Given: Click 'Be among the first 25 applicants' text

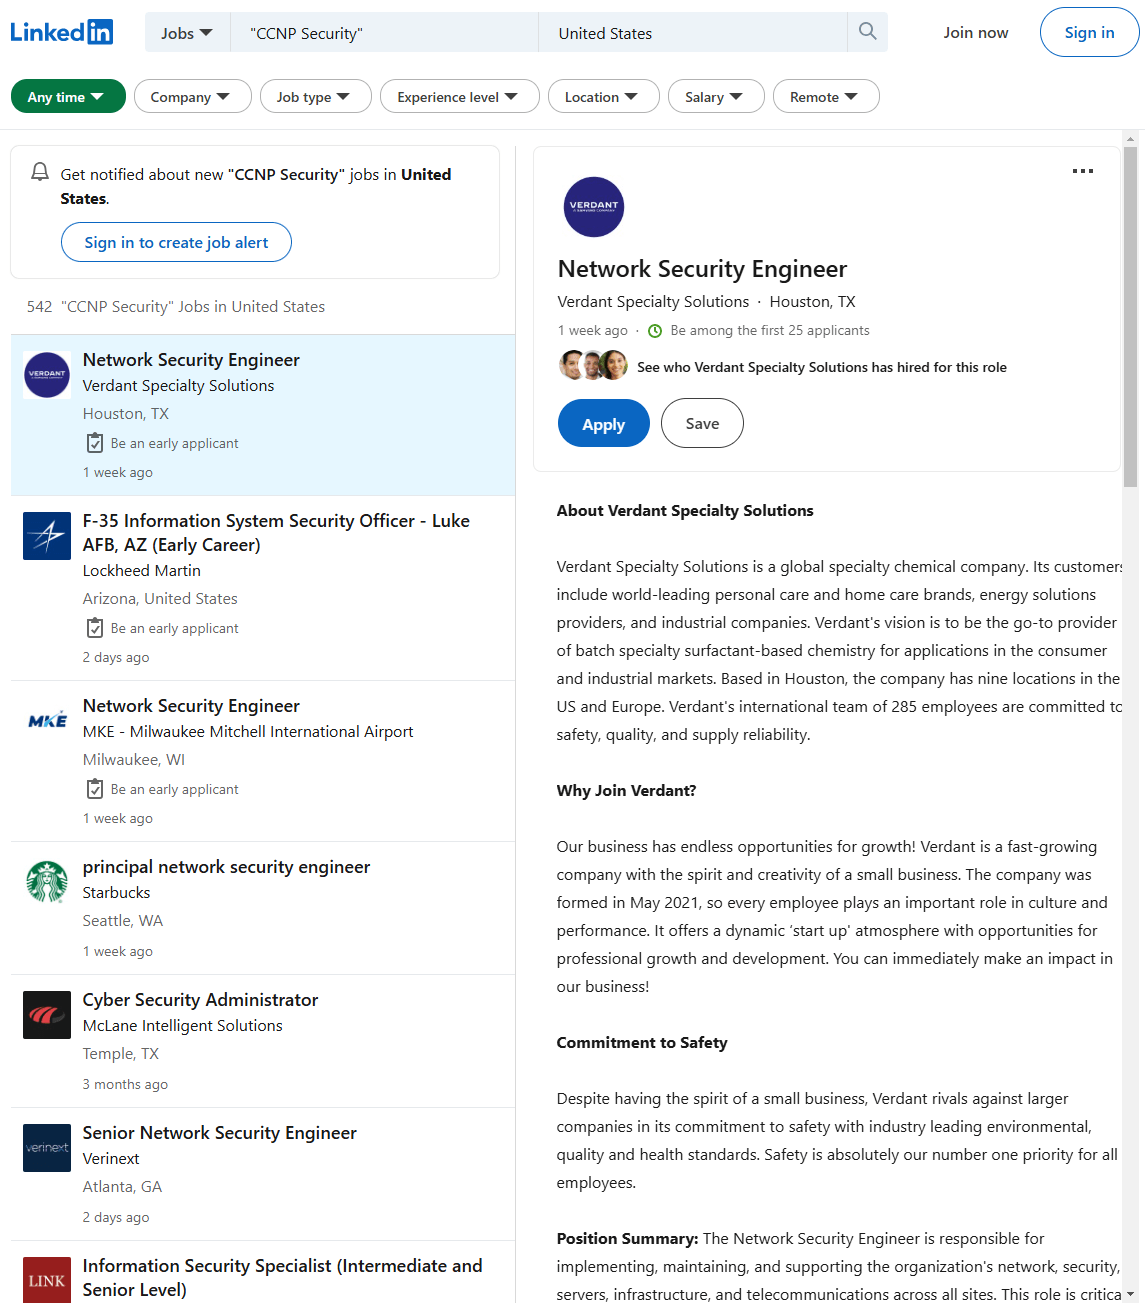Looking at the screenshot, I should 770,331.
